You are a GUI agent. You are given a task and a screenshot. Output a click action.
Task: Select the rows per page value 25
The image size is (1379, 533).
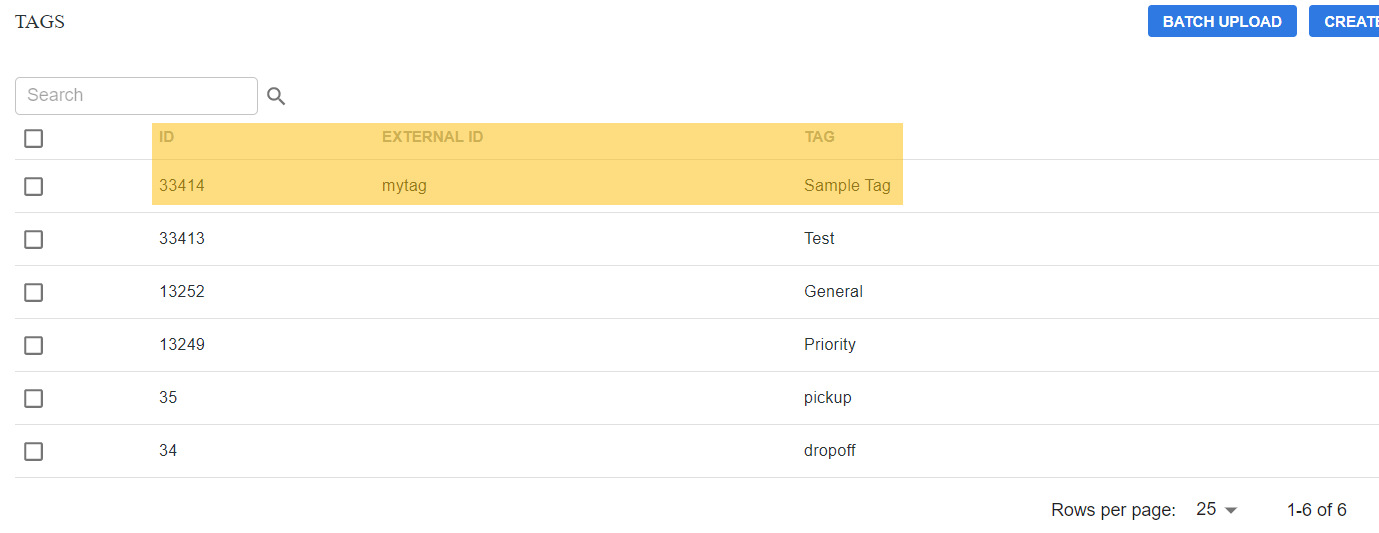click(1206, 509)
